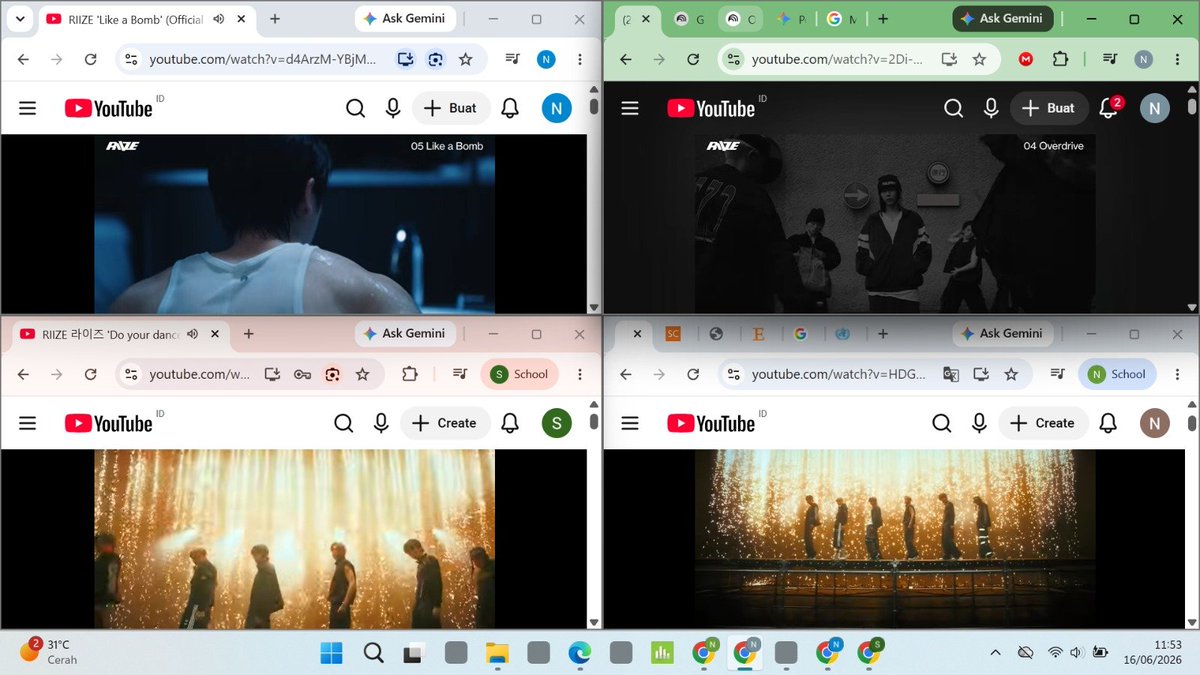The width and height of the screenshot is (1200, 675).
Task: Click the Like a Bomb video player
Action: pyautogui.click(x=294, y=224)
